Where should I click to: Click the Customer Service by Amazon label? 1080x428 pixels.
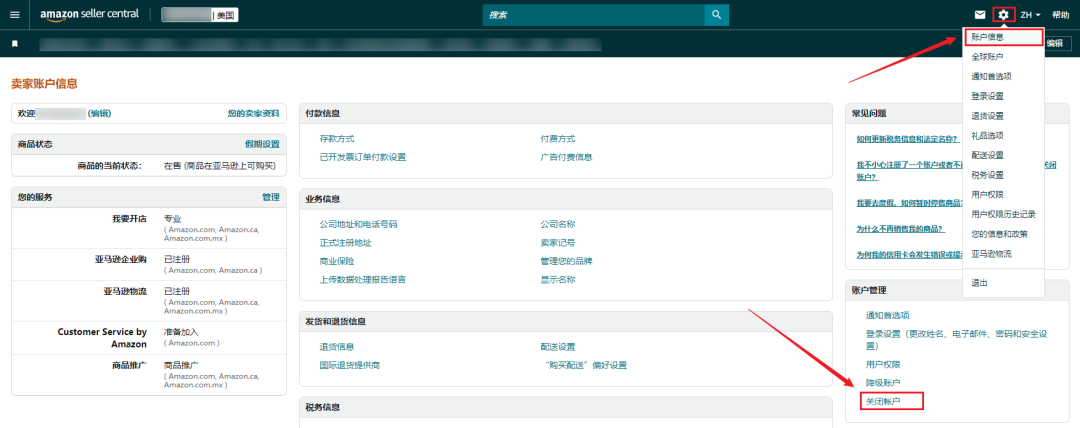pos(102,338)
